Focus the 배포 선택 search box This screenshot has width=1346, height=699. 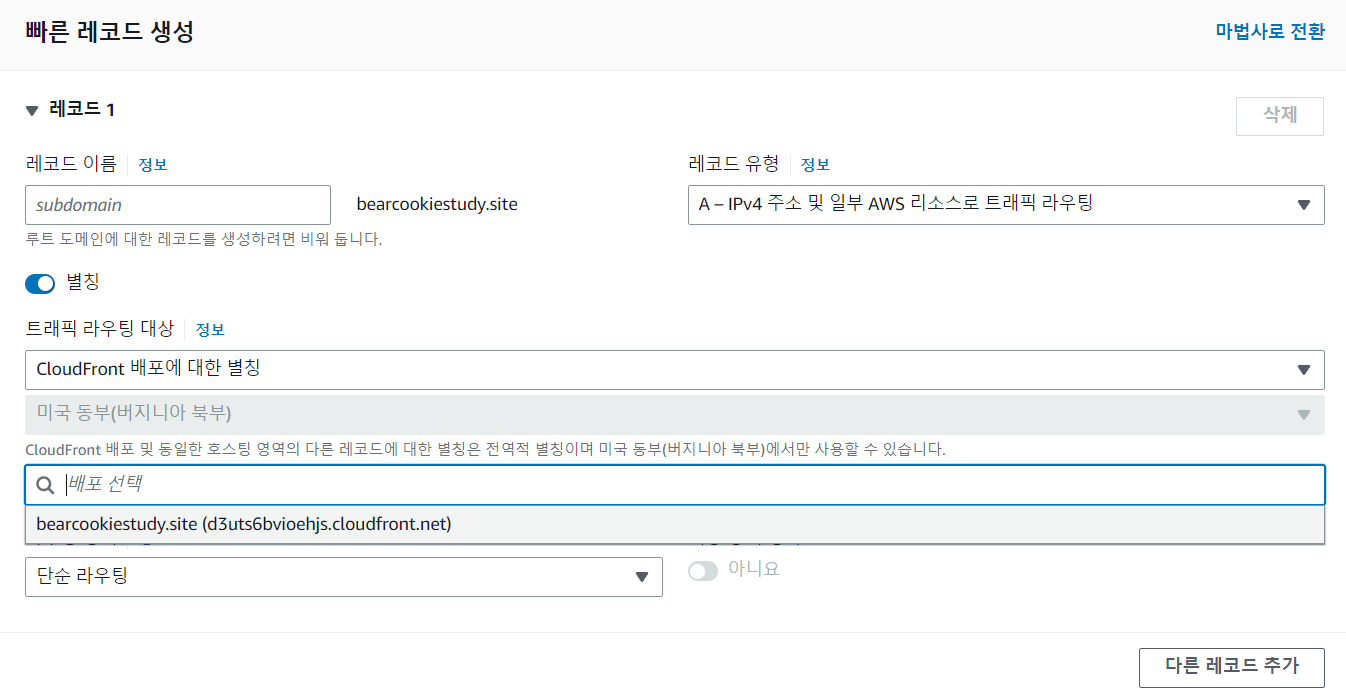690,485
